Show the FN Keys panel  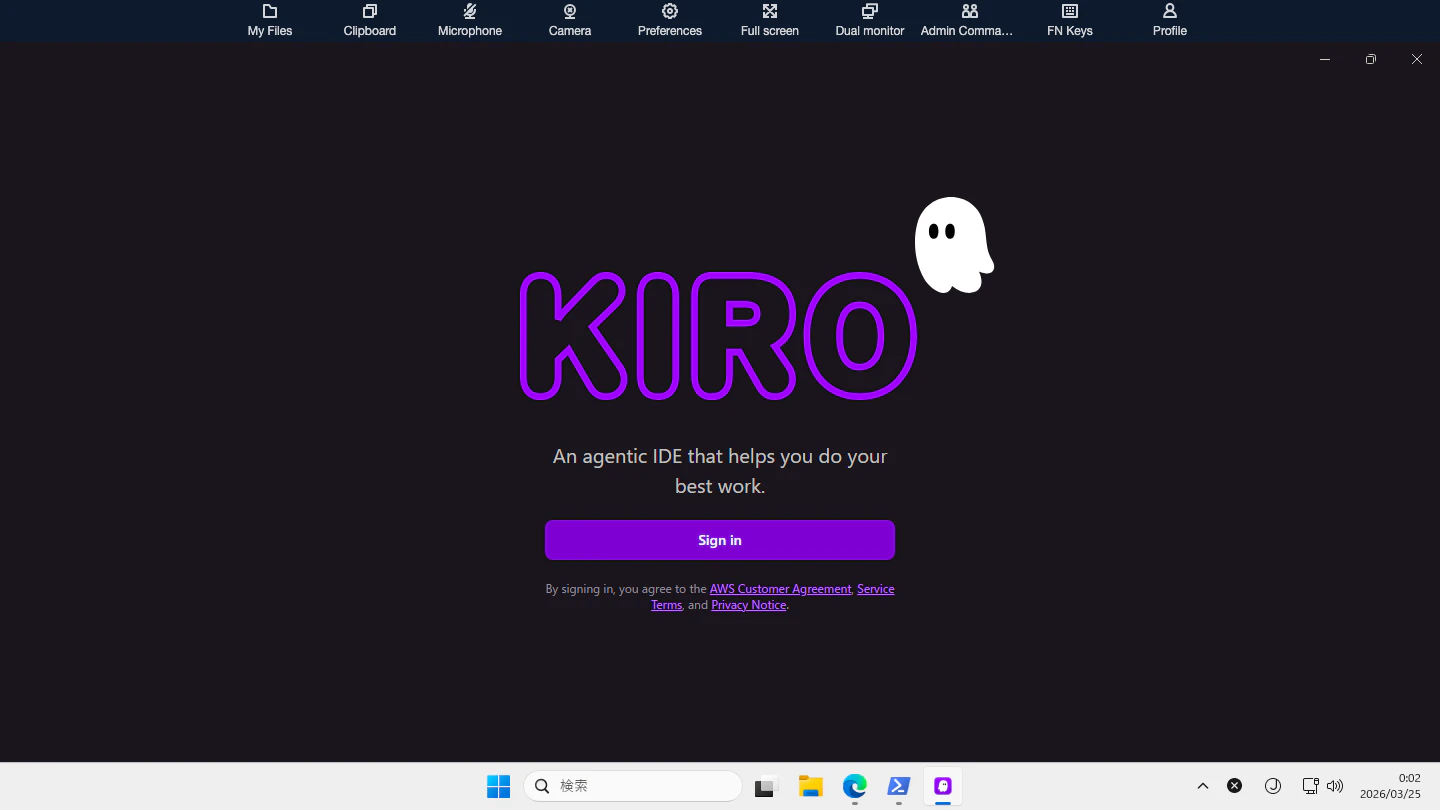point(1070,20)
